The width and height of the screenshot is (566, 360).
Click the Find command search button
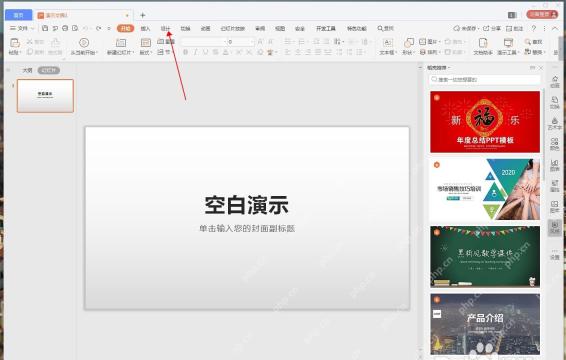pos(385,28)
